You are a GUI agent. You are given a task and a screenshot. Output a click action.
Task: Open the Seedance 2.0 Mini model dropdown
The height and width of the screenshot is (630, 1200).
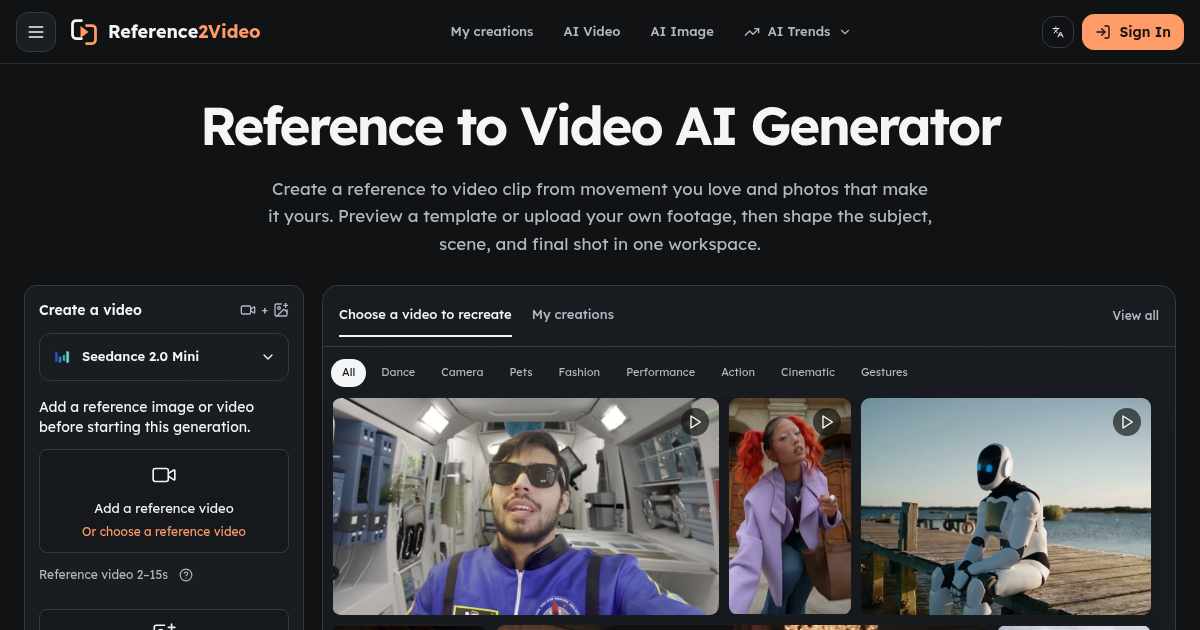point(164,357)
